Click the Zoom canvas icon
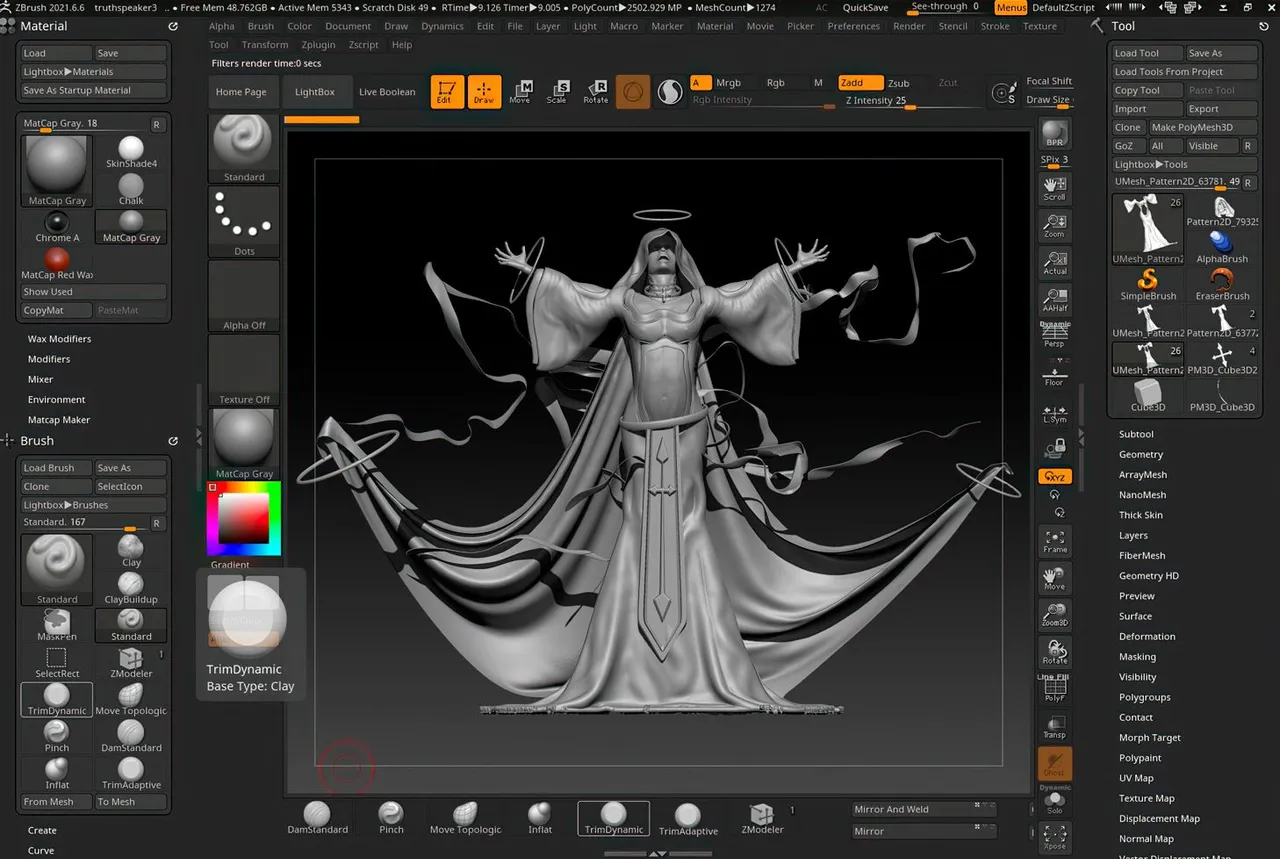 click(1055, 224)
